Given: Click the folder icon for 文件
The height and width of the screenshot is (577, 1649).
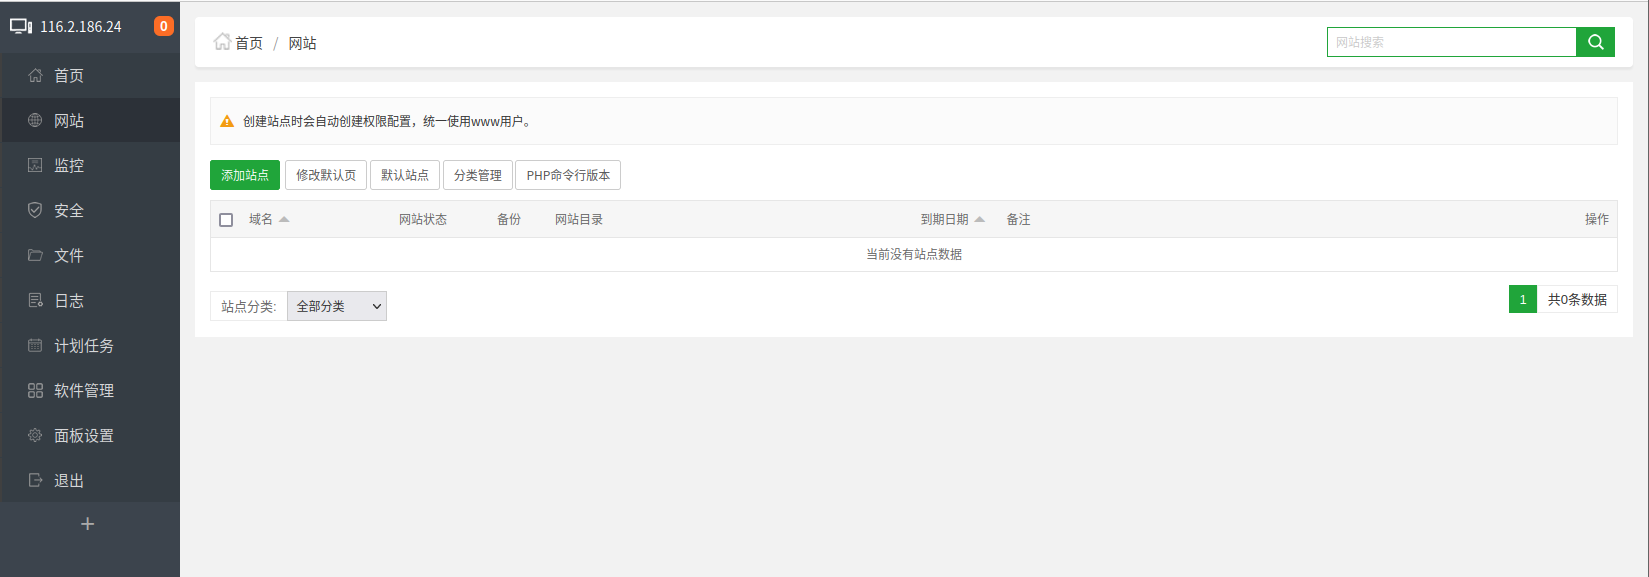Looking at the screenshot, I should click(35, 255).
